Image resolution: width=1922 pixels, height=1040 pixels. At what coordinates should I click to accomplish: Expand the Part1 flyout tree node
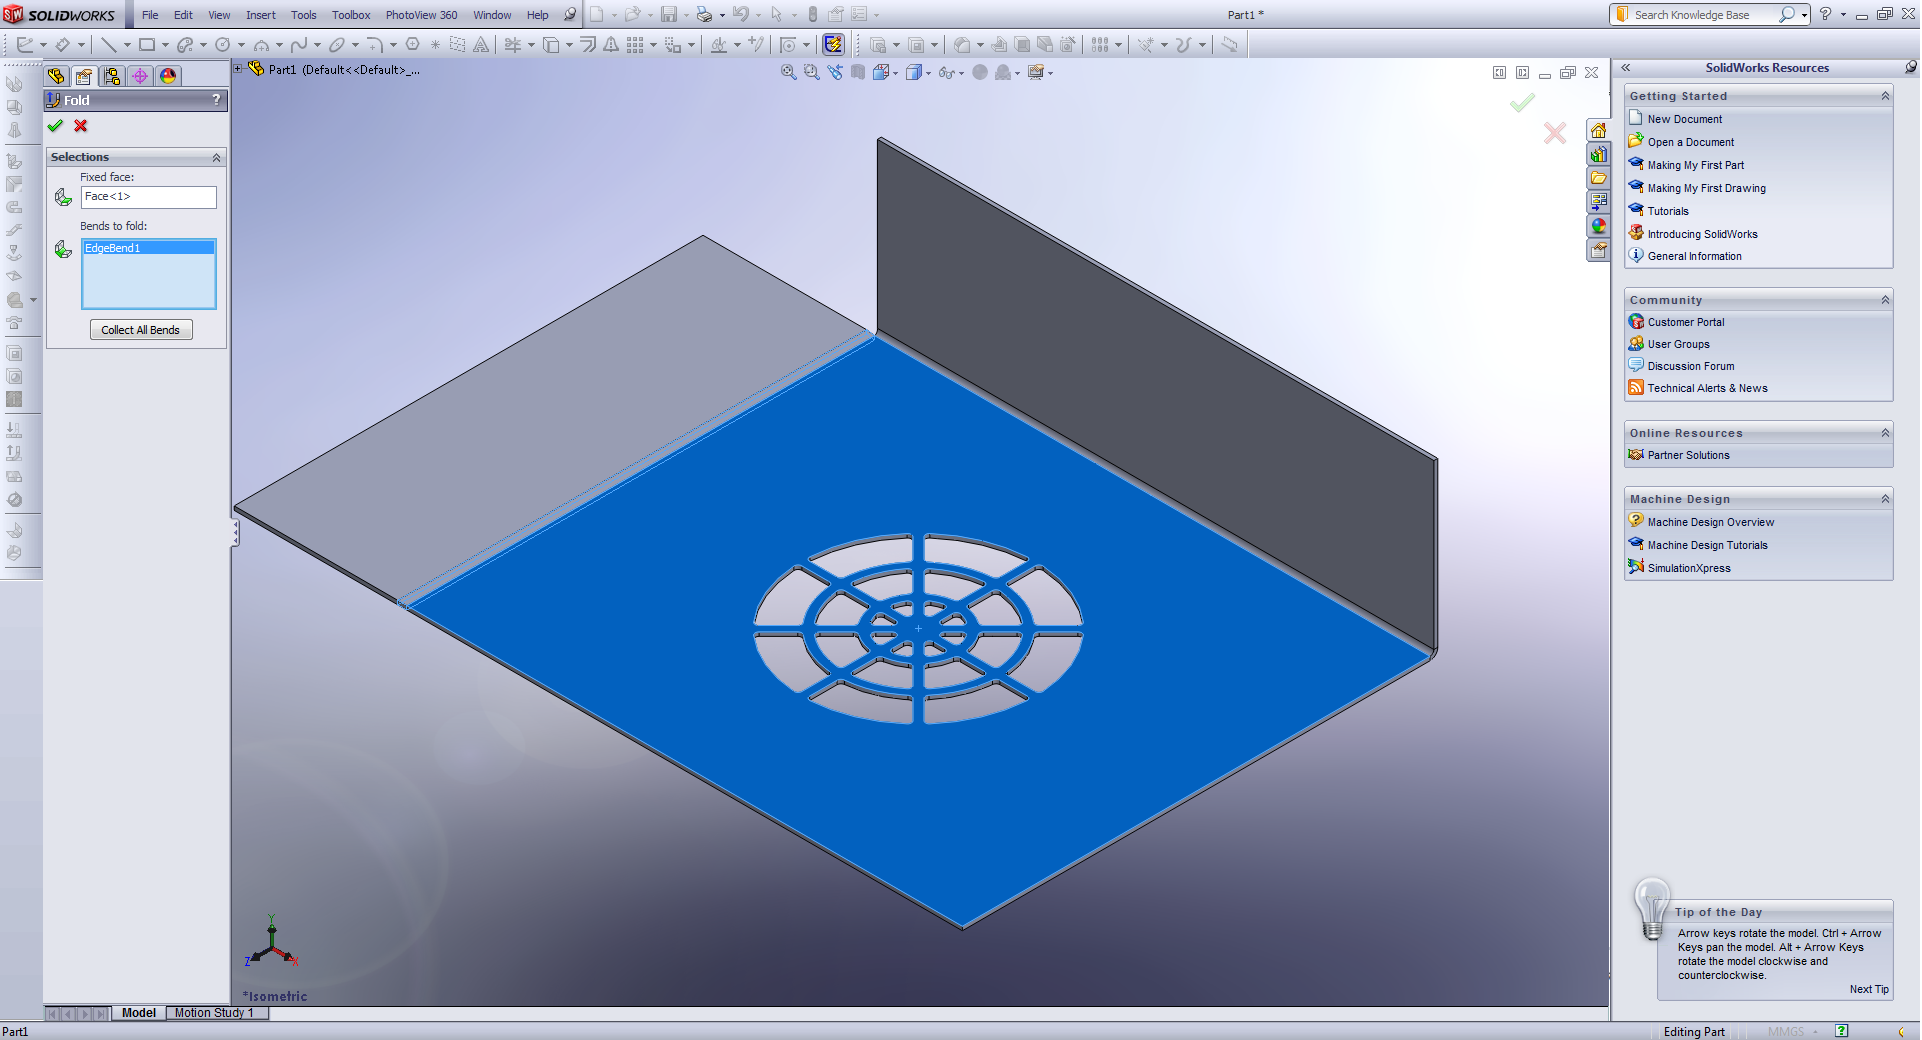click(238, 69)
